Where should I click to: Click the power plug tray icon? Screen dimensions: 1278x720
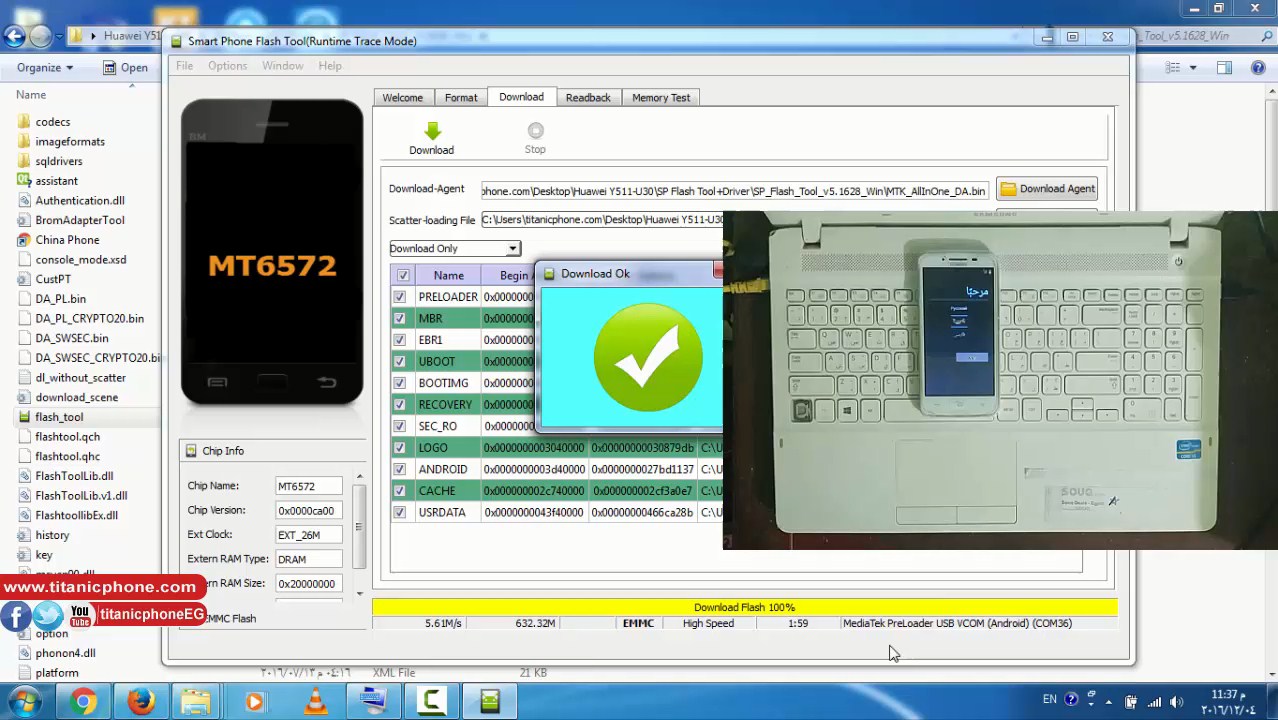(1131, 701)
